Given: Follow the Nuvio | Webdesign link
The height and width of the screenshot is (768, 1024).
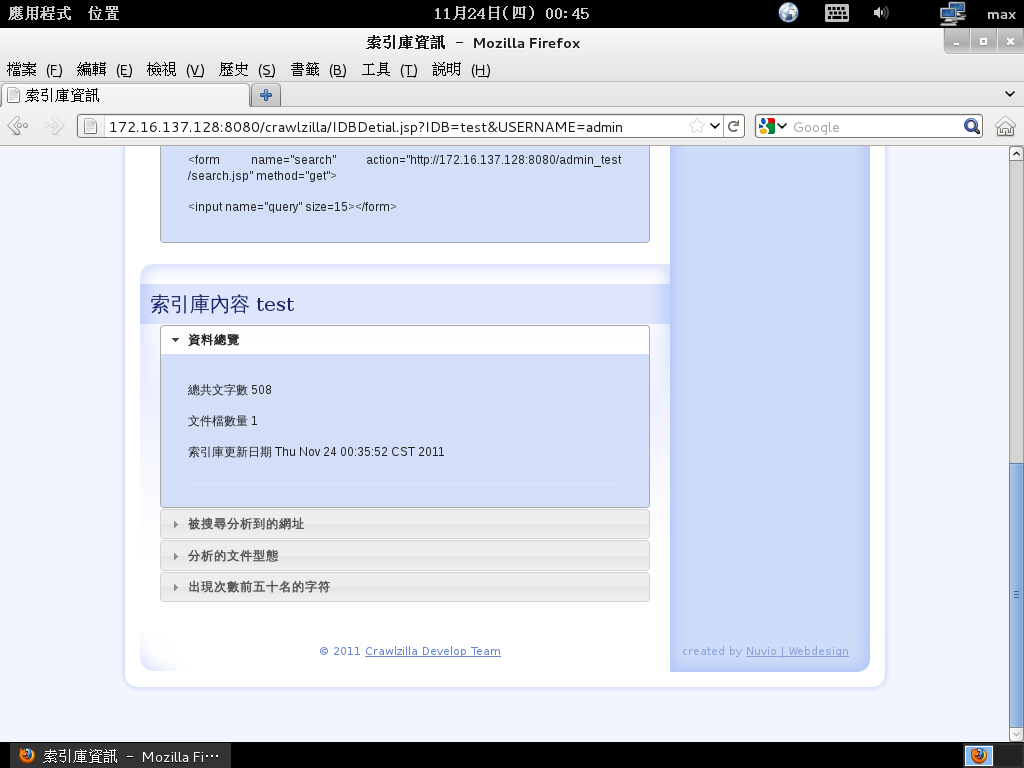Looking at the screenshot, I should click(x=797, y=651).
